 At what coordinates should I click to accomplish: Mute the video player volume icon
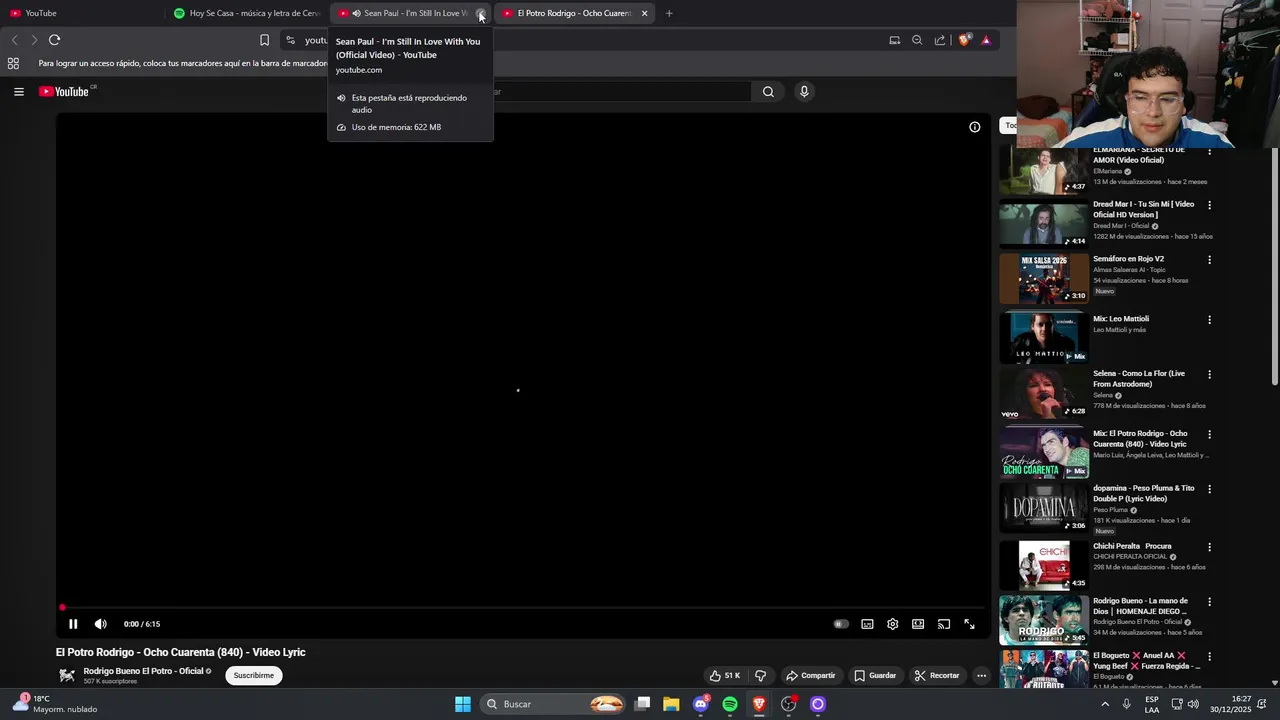100,624
